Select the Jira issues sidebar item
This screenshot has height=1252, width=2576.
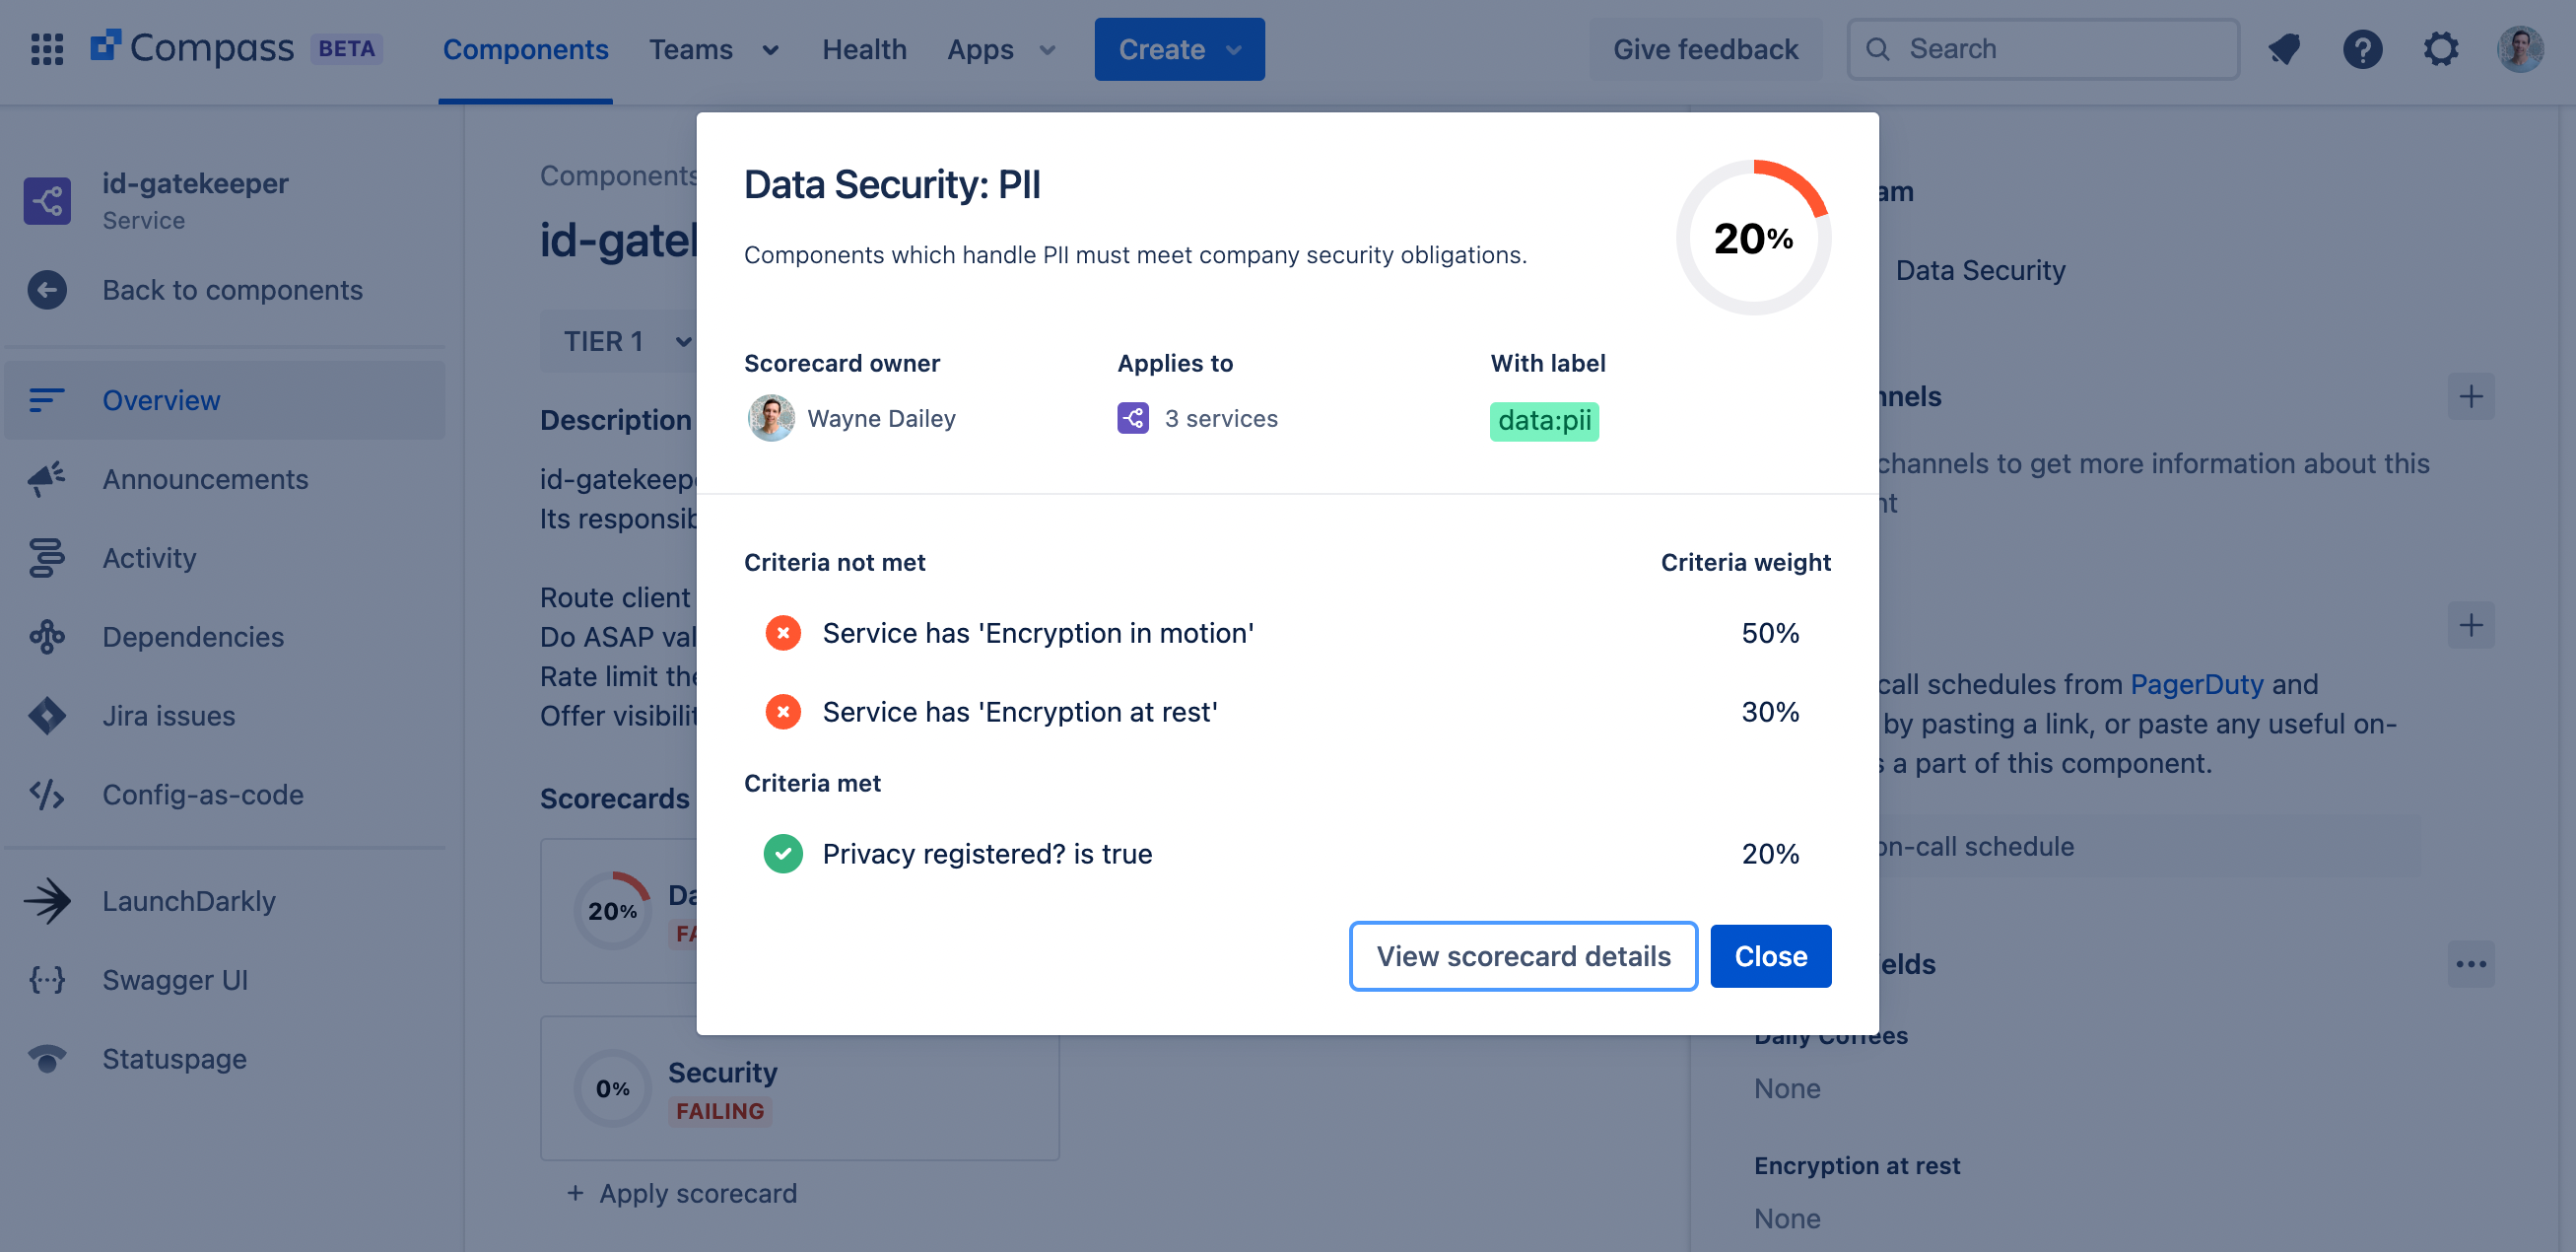click(x=169, y=715)
